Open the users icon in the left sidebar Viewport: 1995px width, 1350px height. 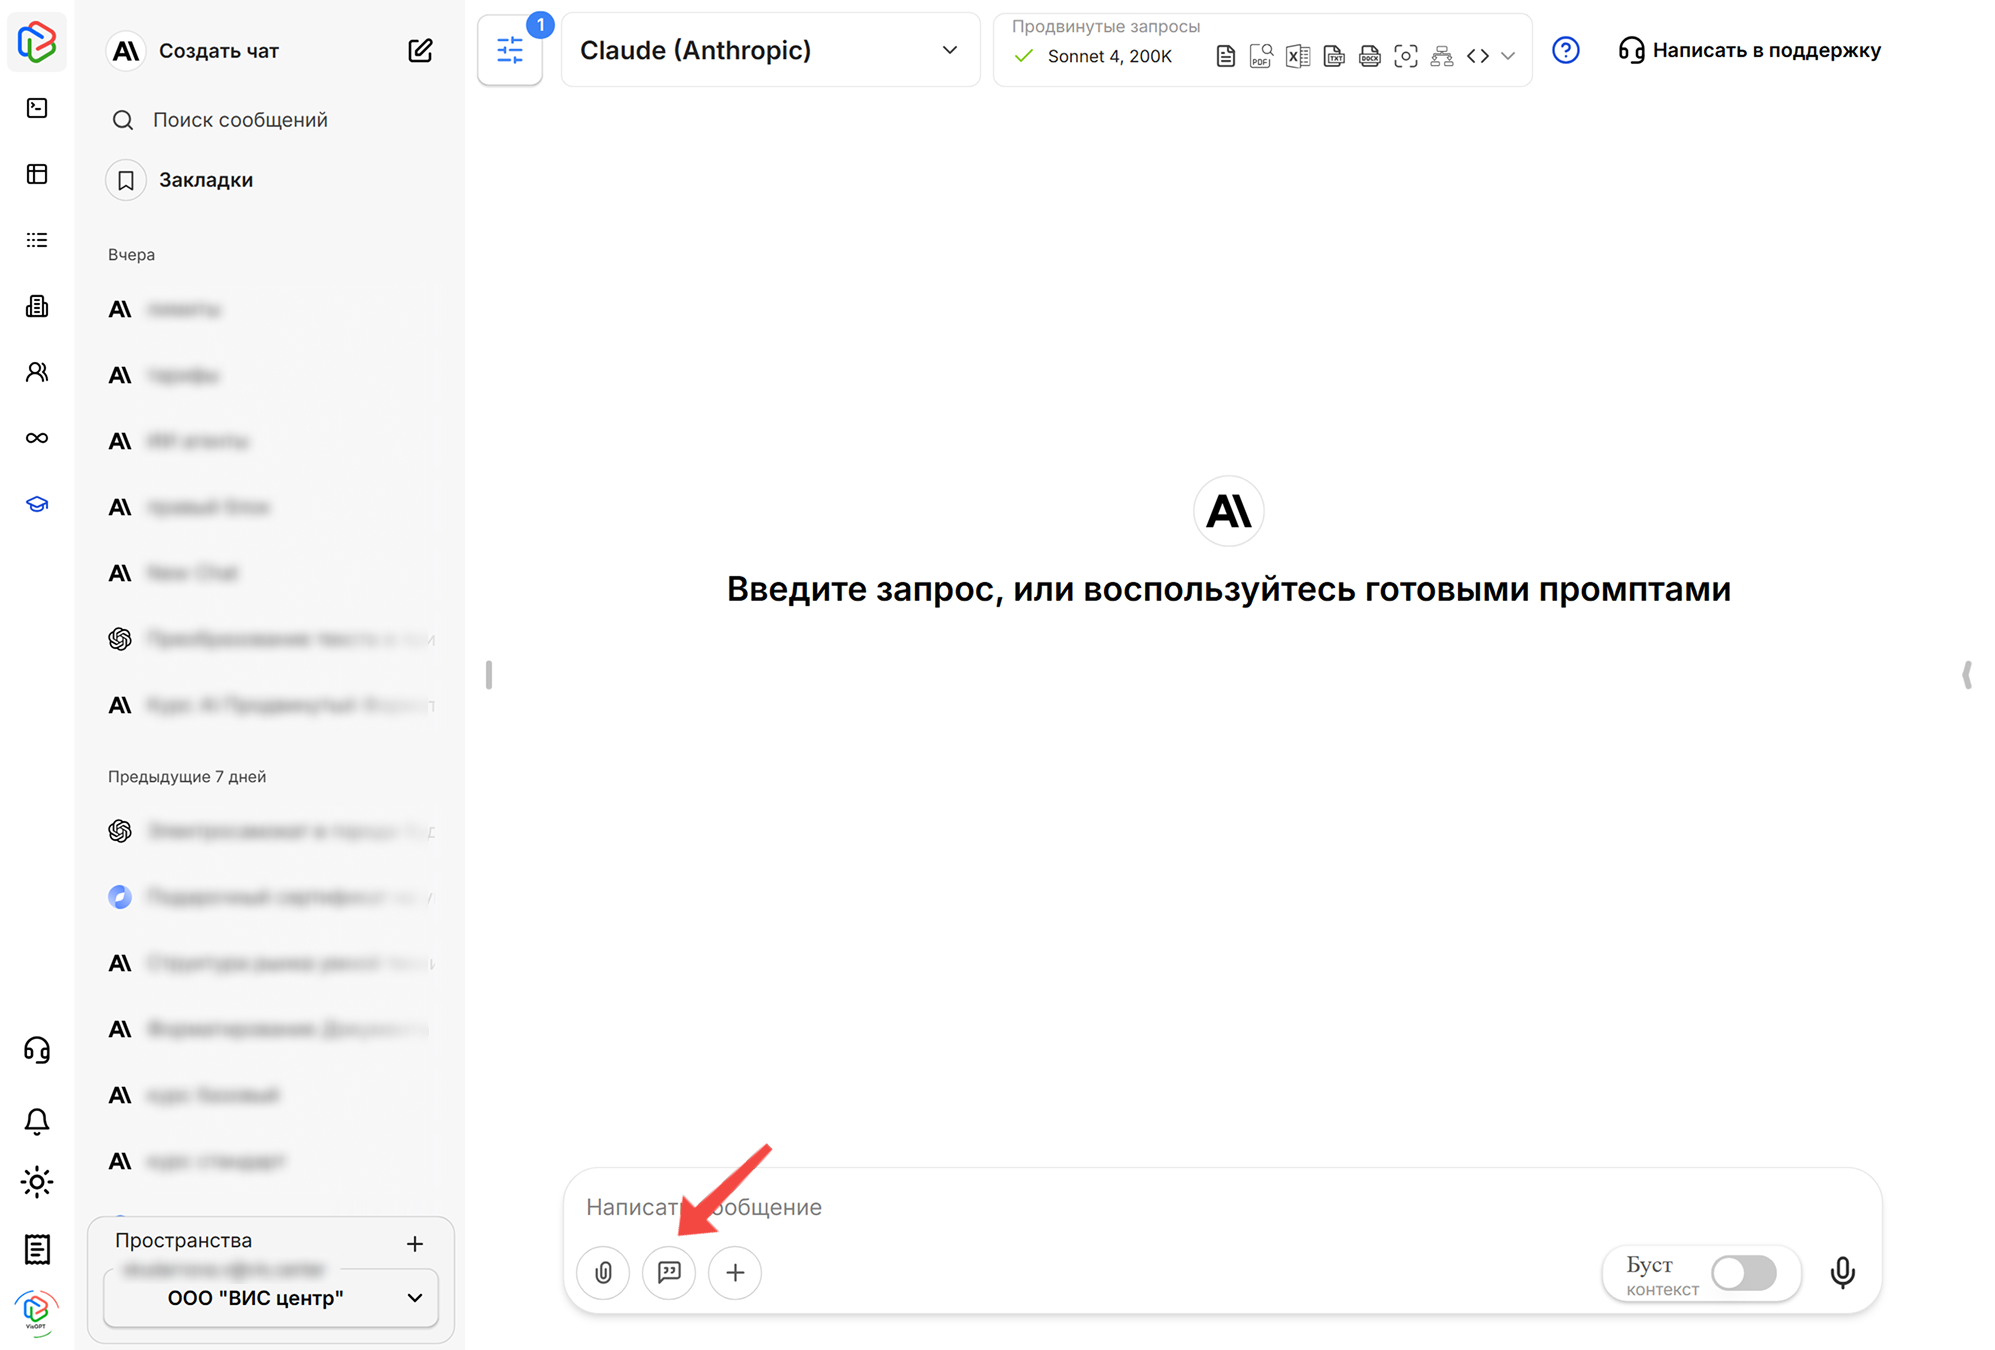pyautogui.click(x=37, y=372)
